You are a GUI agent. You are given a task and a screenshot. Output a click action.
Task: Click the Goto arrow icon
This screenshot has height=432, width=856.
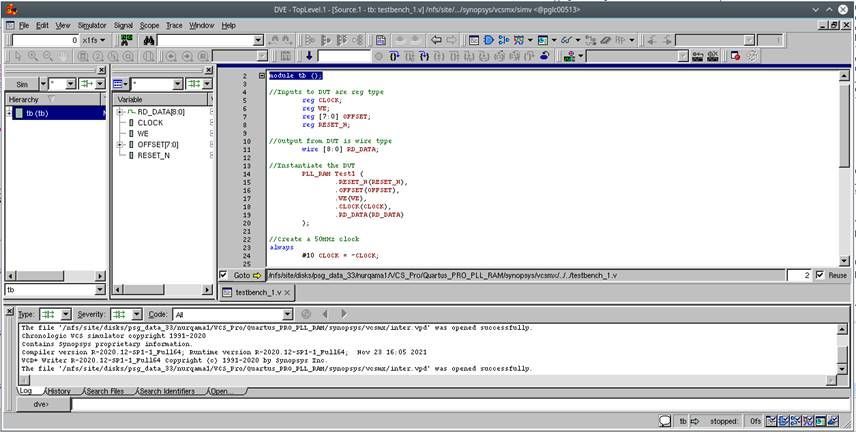tap(257, 275)
